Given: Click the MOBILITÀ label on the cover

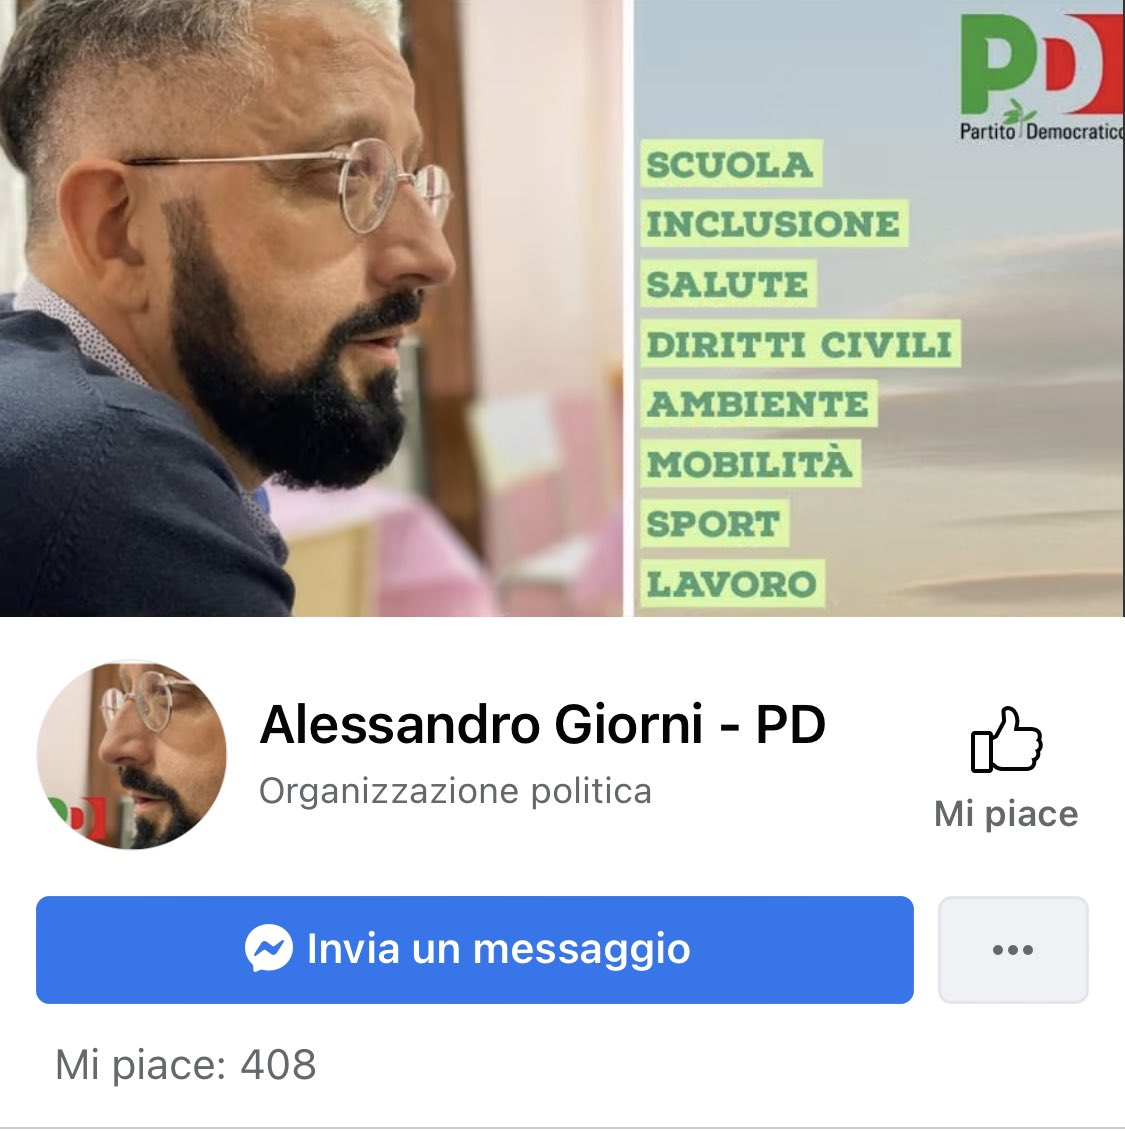Looking at the screenshot, I should click(x=750, y=463).
